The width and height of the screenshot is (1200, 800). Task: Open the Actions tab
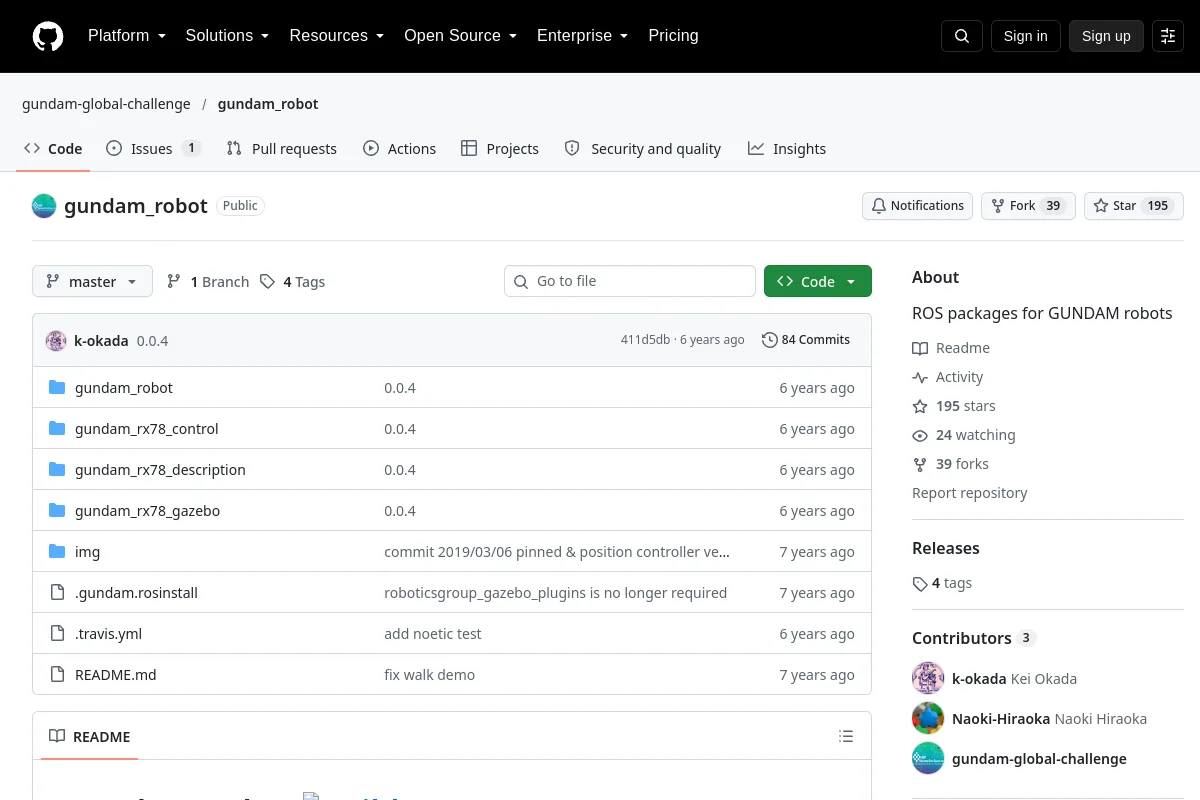[399, 149]
